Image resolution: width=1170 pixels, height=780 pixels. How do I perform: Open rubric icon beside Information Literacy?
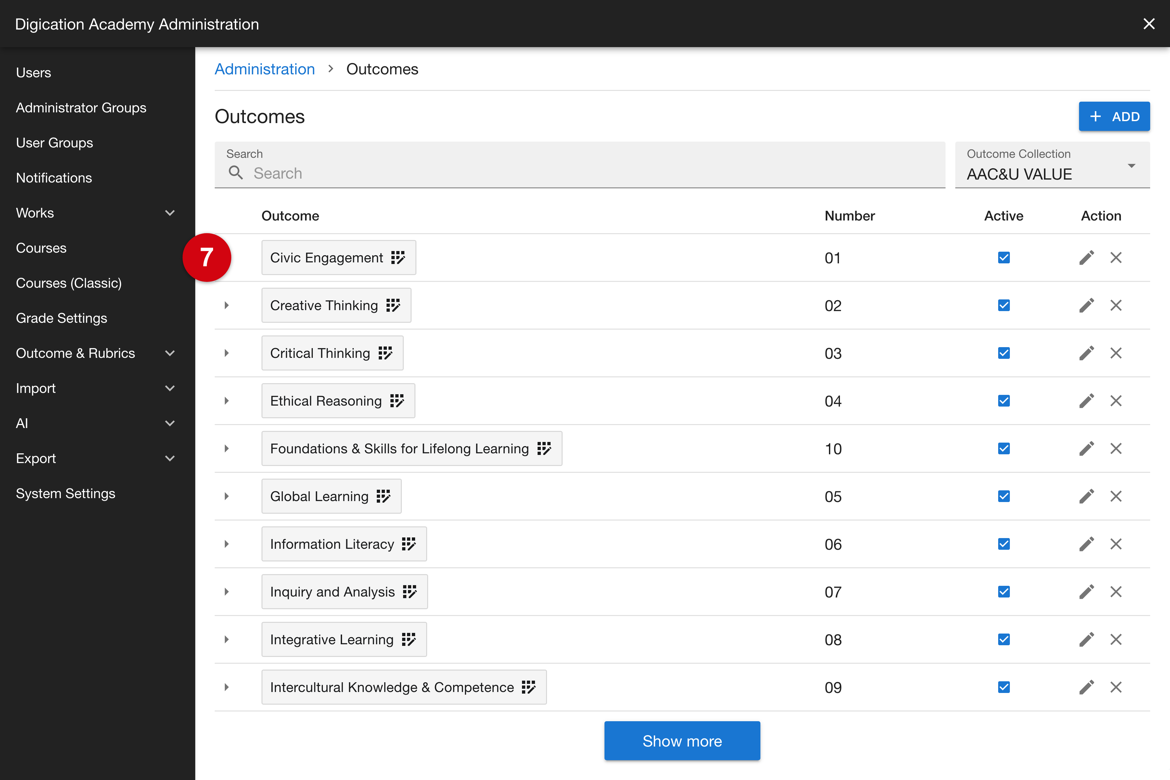(x=409, y=544)
